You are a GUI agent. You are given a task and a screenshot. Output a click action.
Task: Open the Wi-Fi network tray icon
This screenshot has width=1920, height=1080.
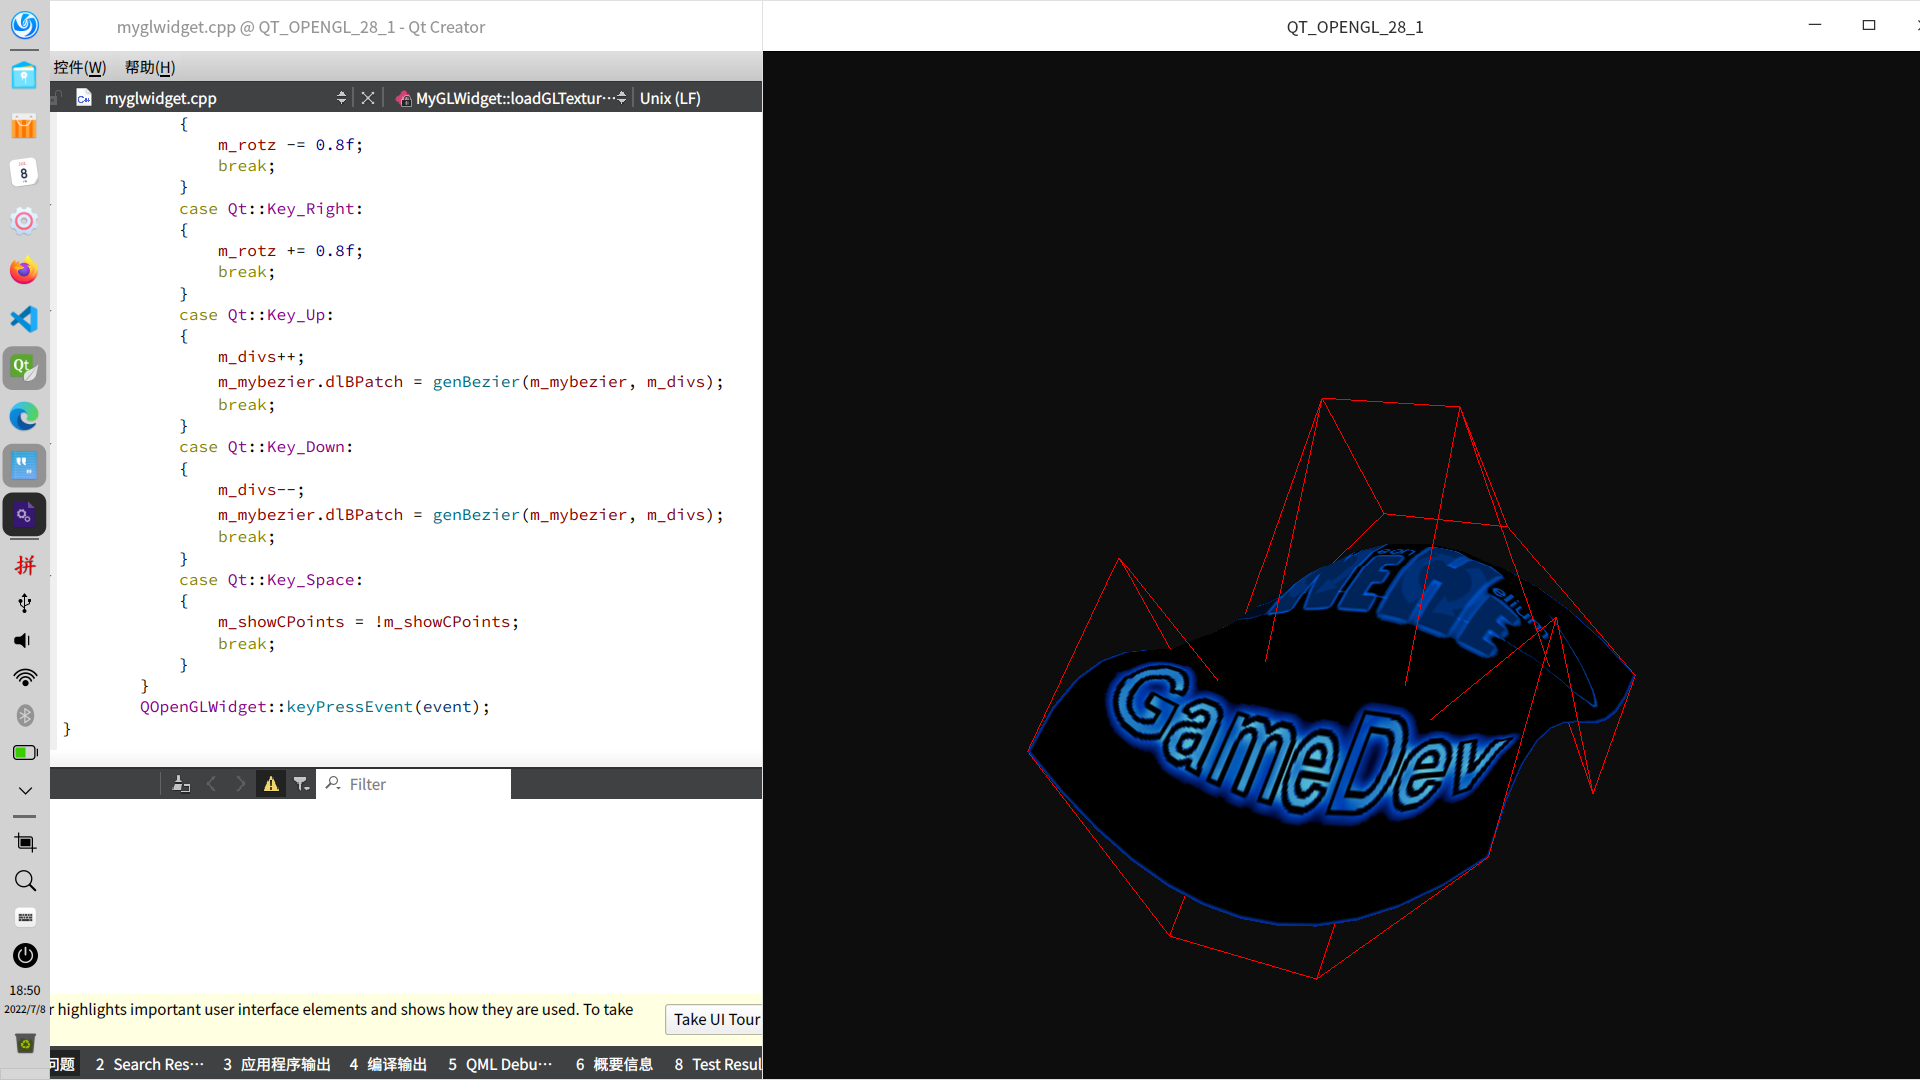coord(24,678)
